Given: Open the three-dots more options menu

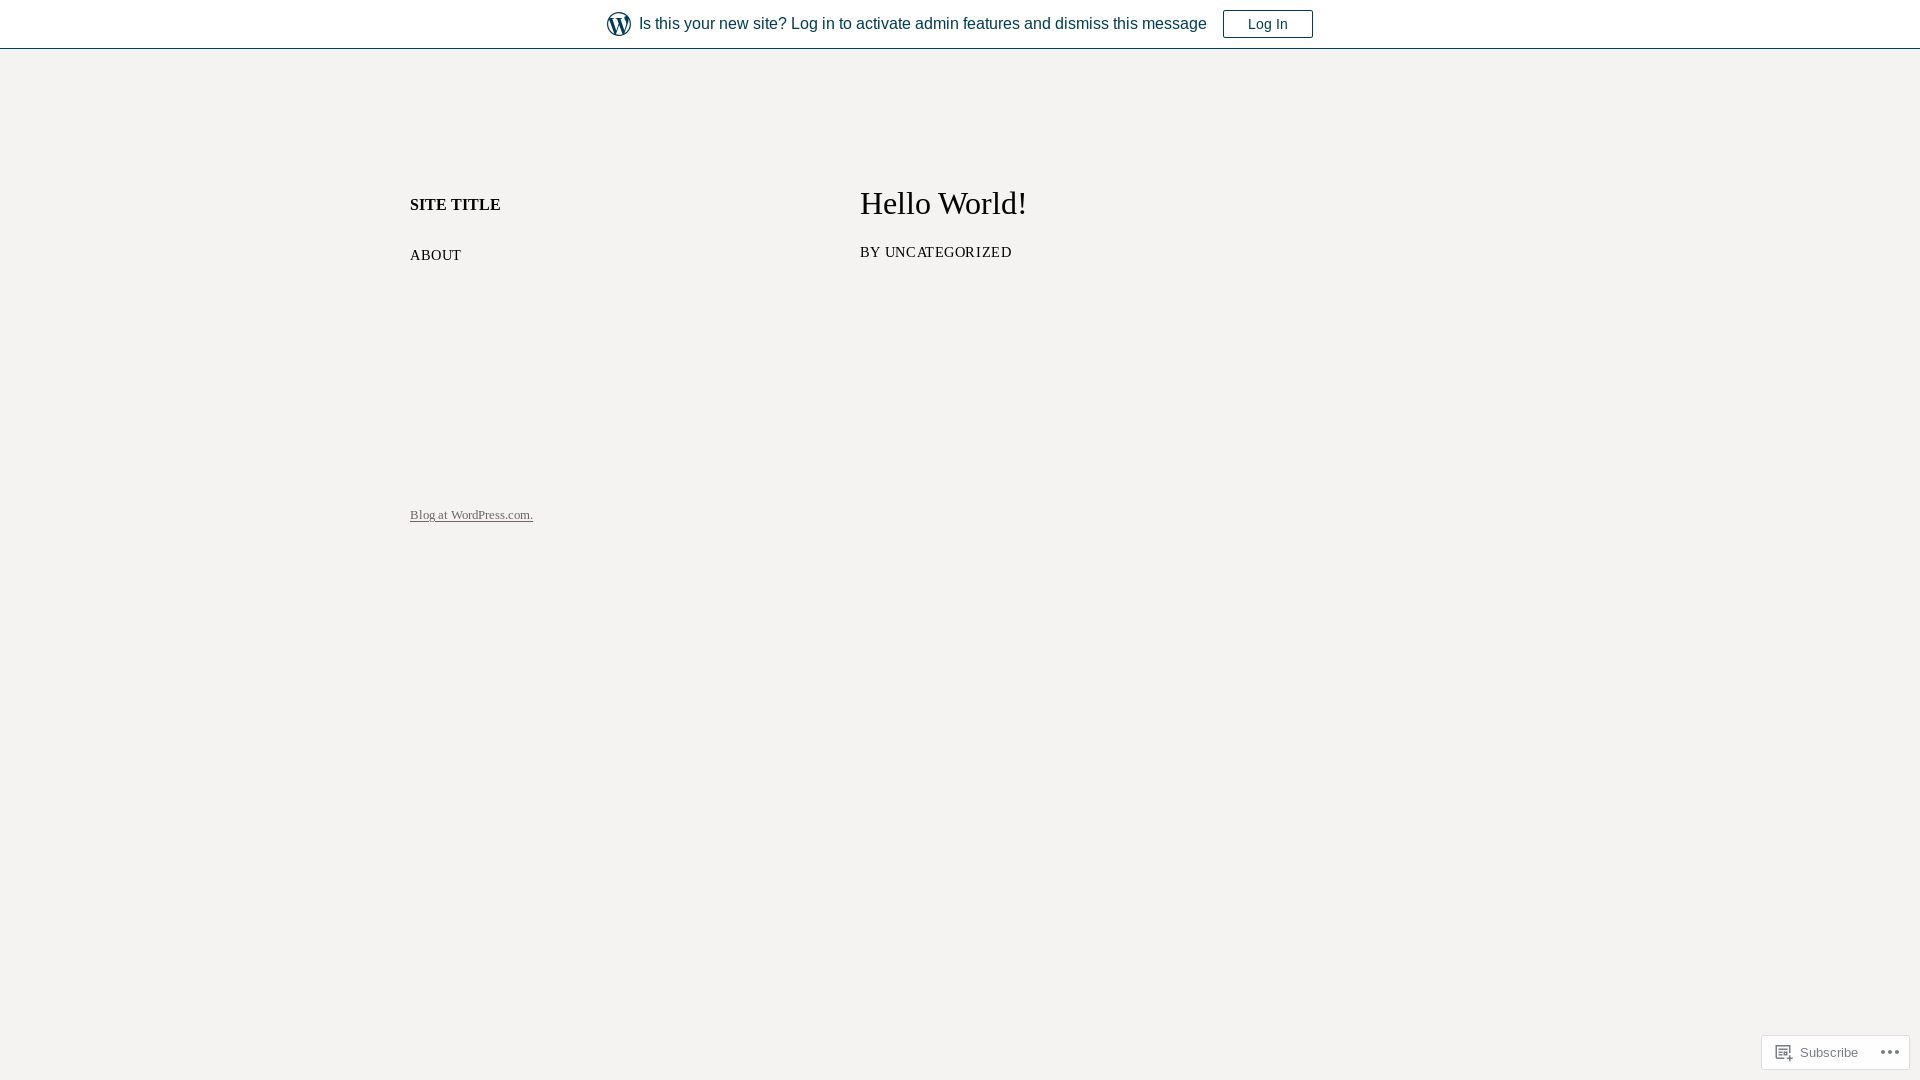Looking at the screenshot, I should pyautogui.click(x=1890, y=1052).
